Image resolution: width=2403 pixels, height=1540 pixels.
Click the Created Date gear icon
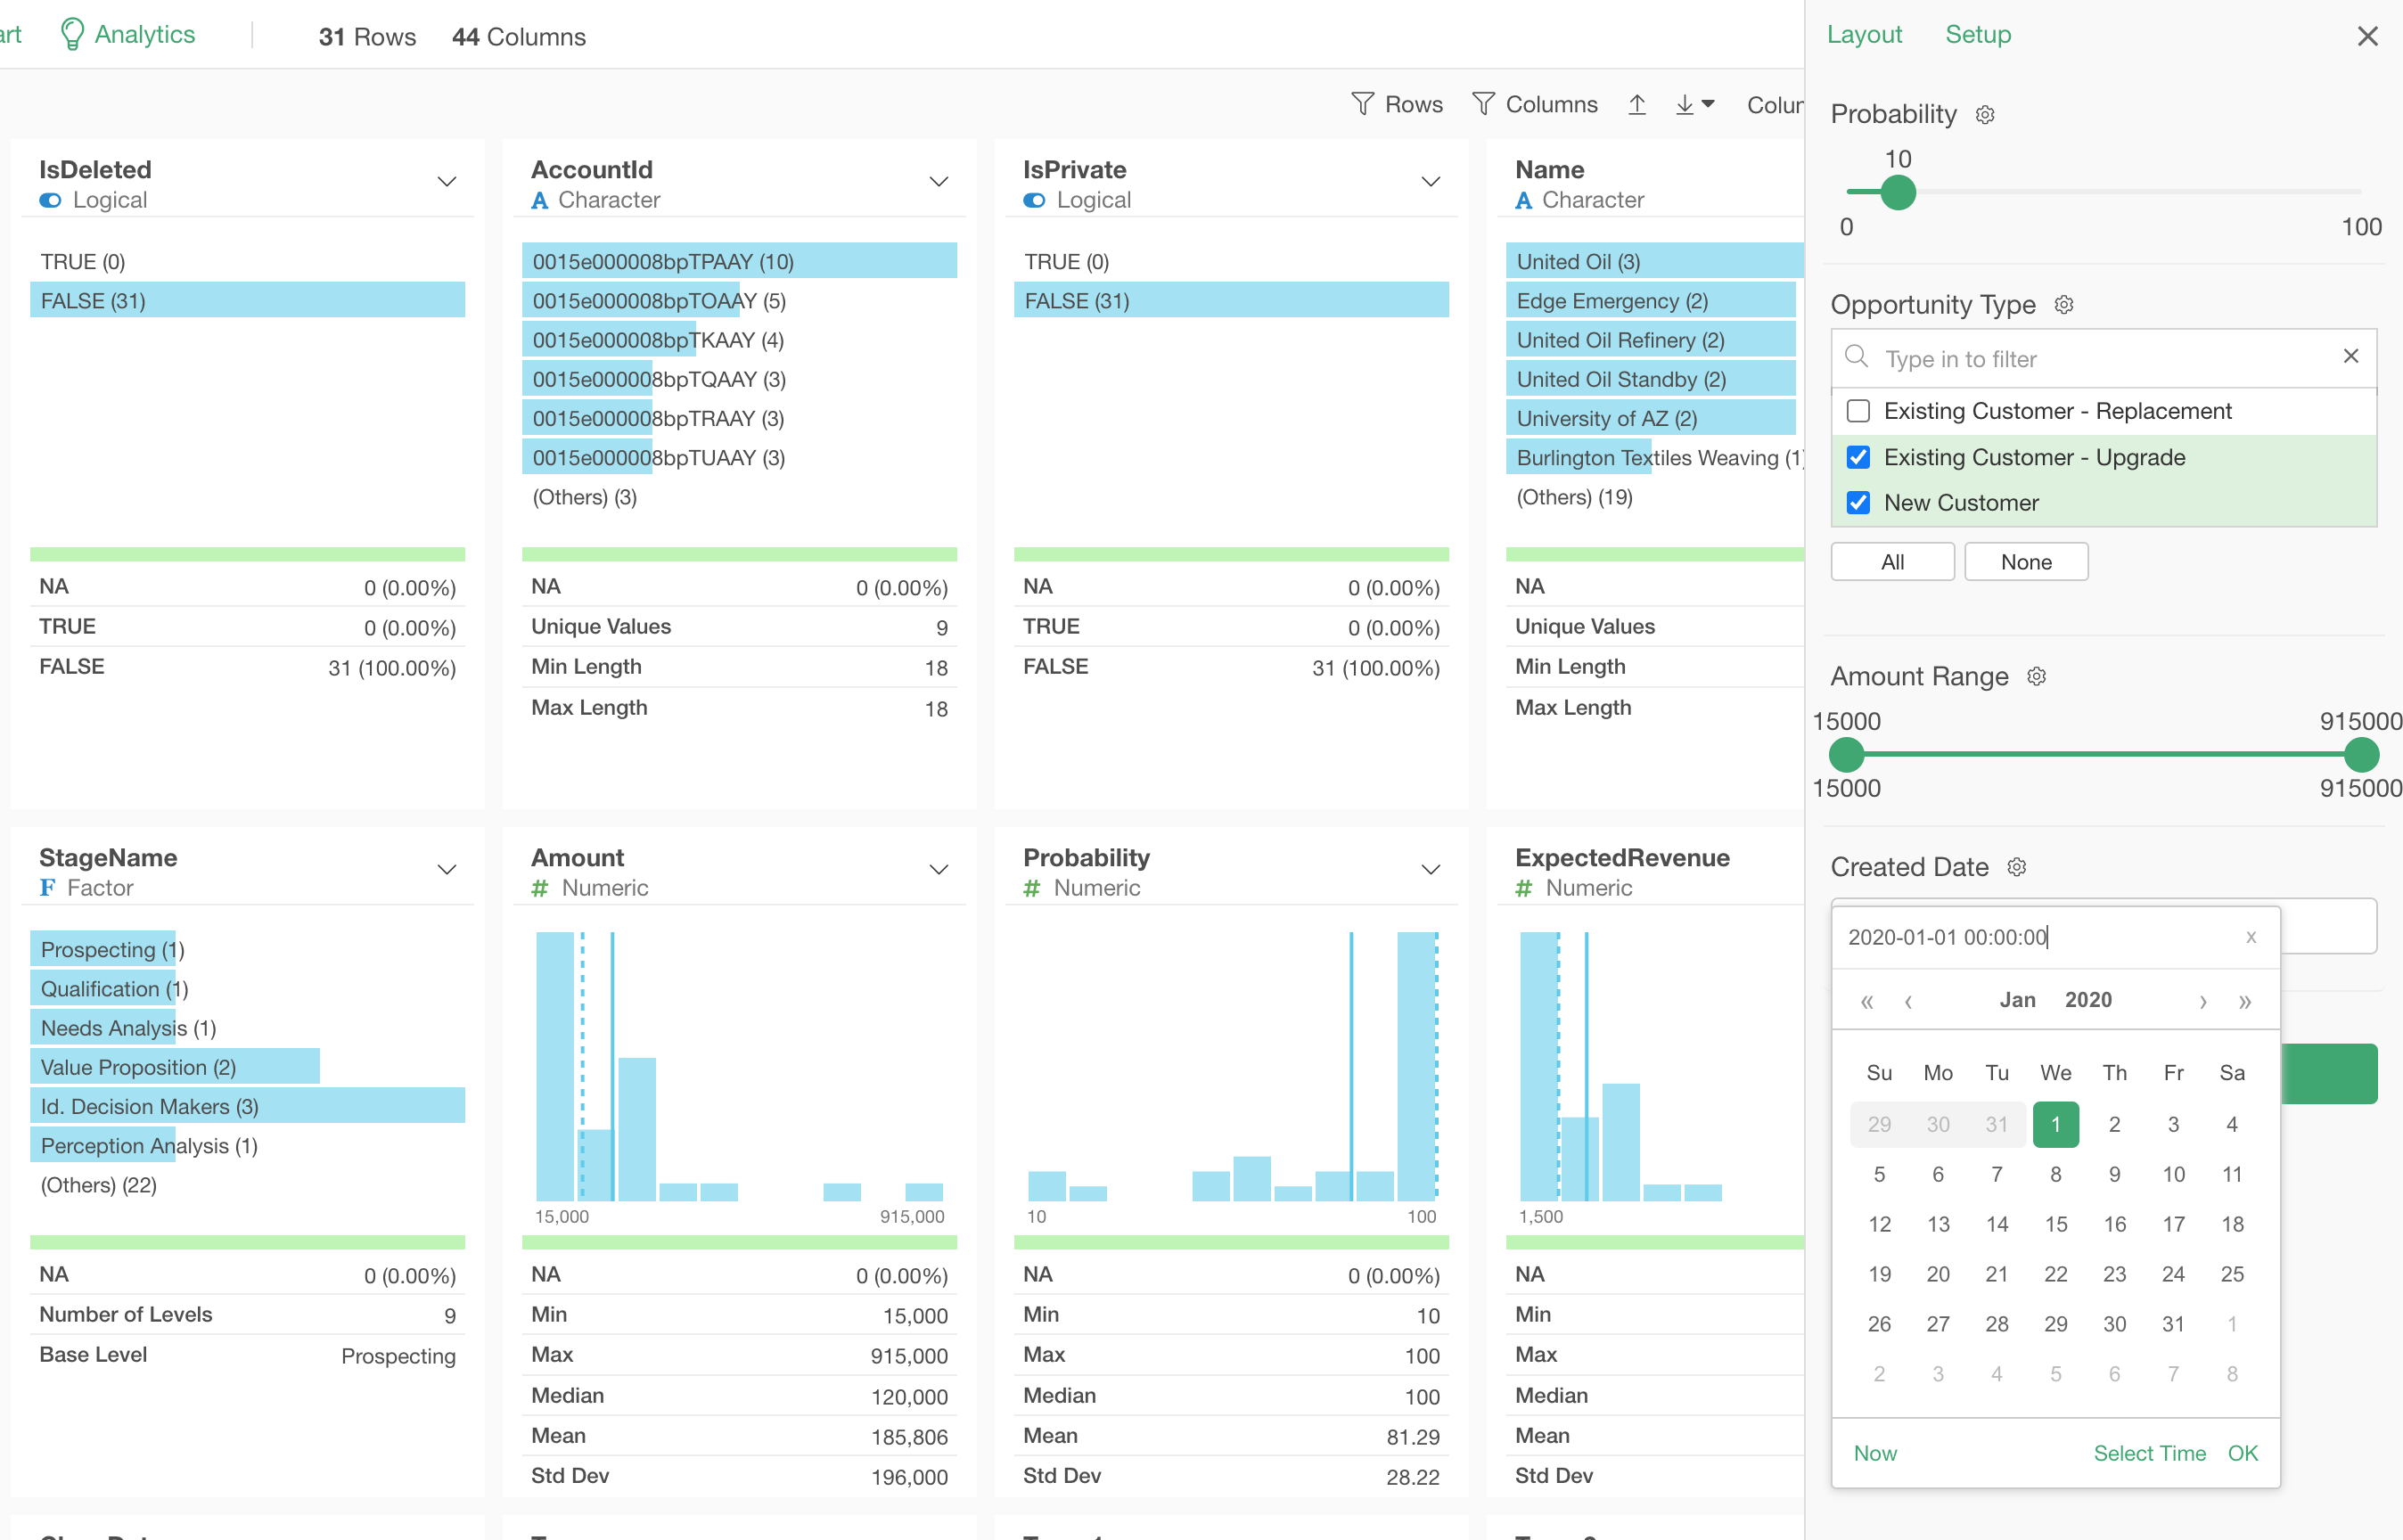(2016, 867)
